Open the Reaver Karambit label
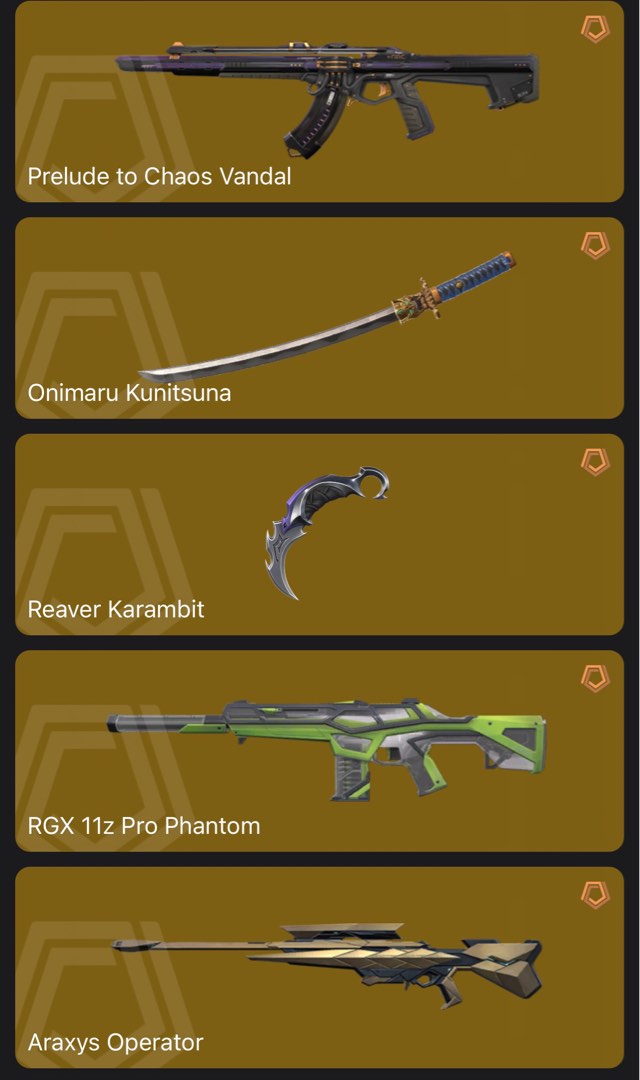640x1080 pixels. [x=116, y=609]
